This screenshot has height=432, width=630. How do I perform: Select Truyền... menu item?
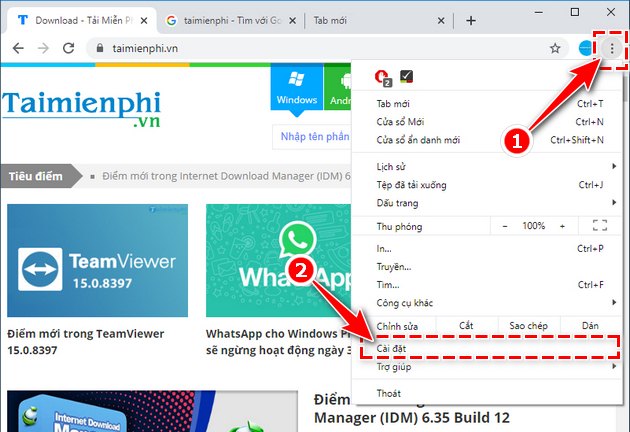click(487, 267)
